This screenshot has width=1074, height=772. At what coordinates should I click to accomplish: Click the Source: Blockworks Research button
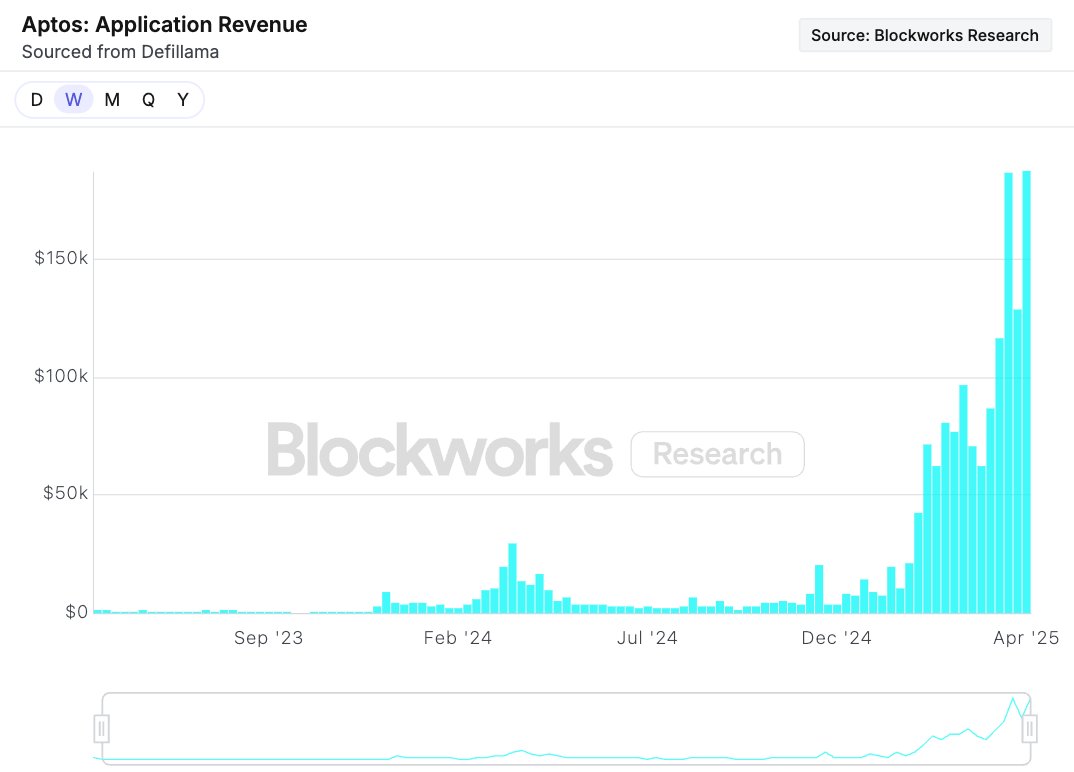pos(924,35)
